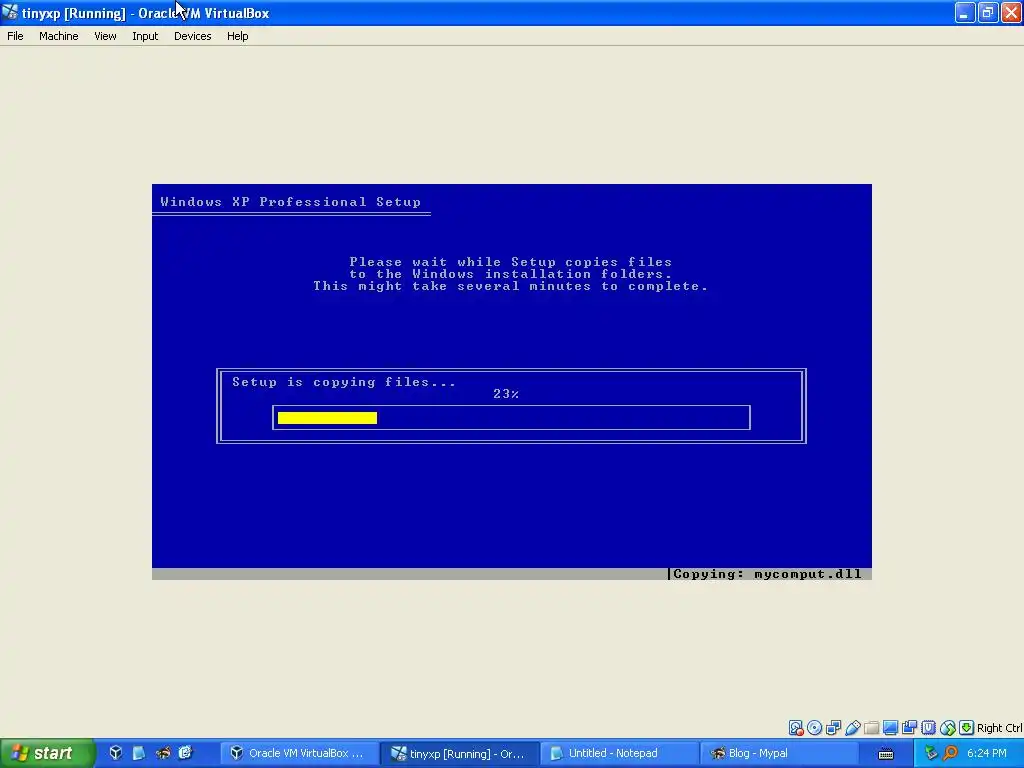Click the mouse integration status icon
This screenshot has height=768, width=1024.
coord(948,728)
